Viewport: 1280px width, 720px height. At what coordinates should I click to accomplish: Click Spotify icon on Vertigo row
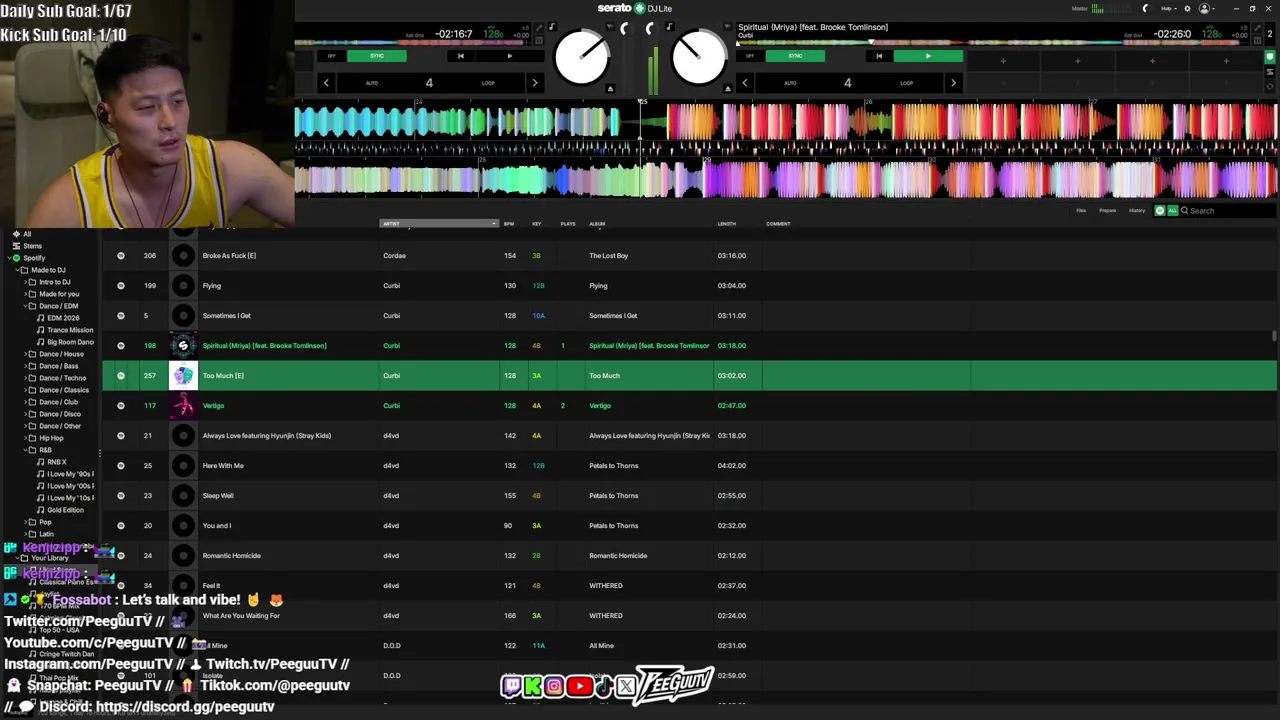pos(121,406)
